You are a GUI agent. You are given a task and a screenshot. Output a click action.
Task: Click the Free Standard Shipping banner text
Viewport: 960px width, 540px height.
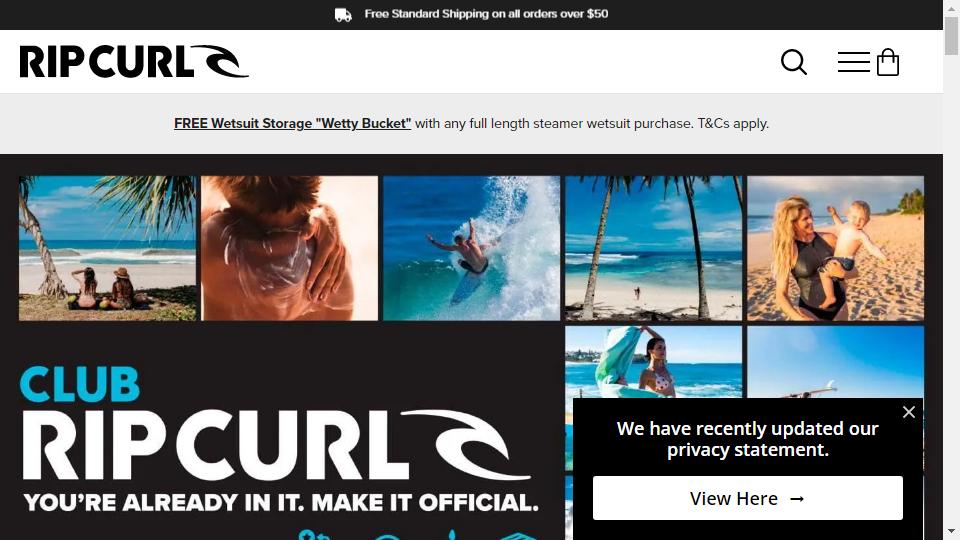pos(486,13)
